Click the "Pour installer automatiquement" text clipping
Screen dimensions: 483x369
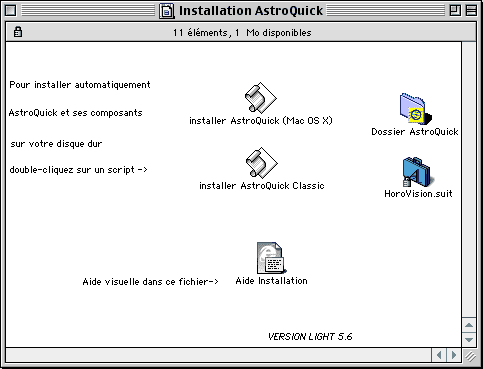point(80,85)
